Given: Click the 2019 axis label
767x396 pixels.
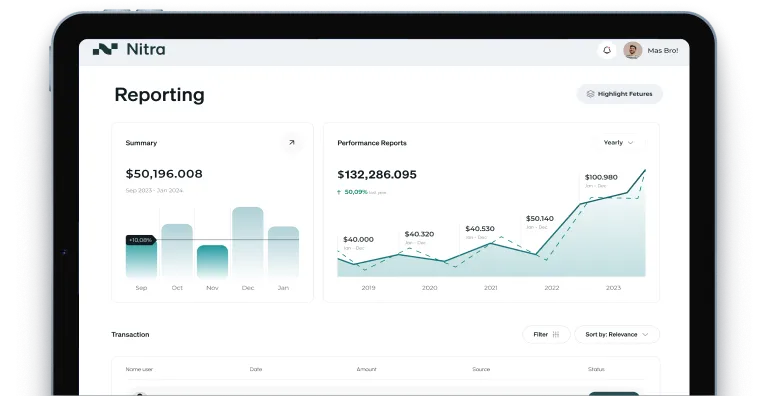Looking at the screenshot, I should point(368,288).
